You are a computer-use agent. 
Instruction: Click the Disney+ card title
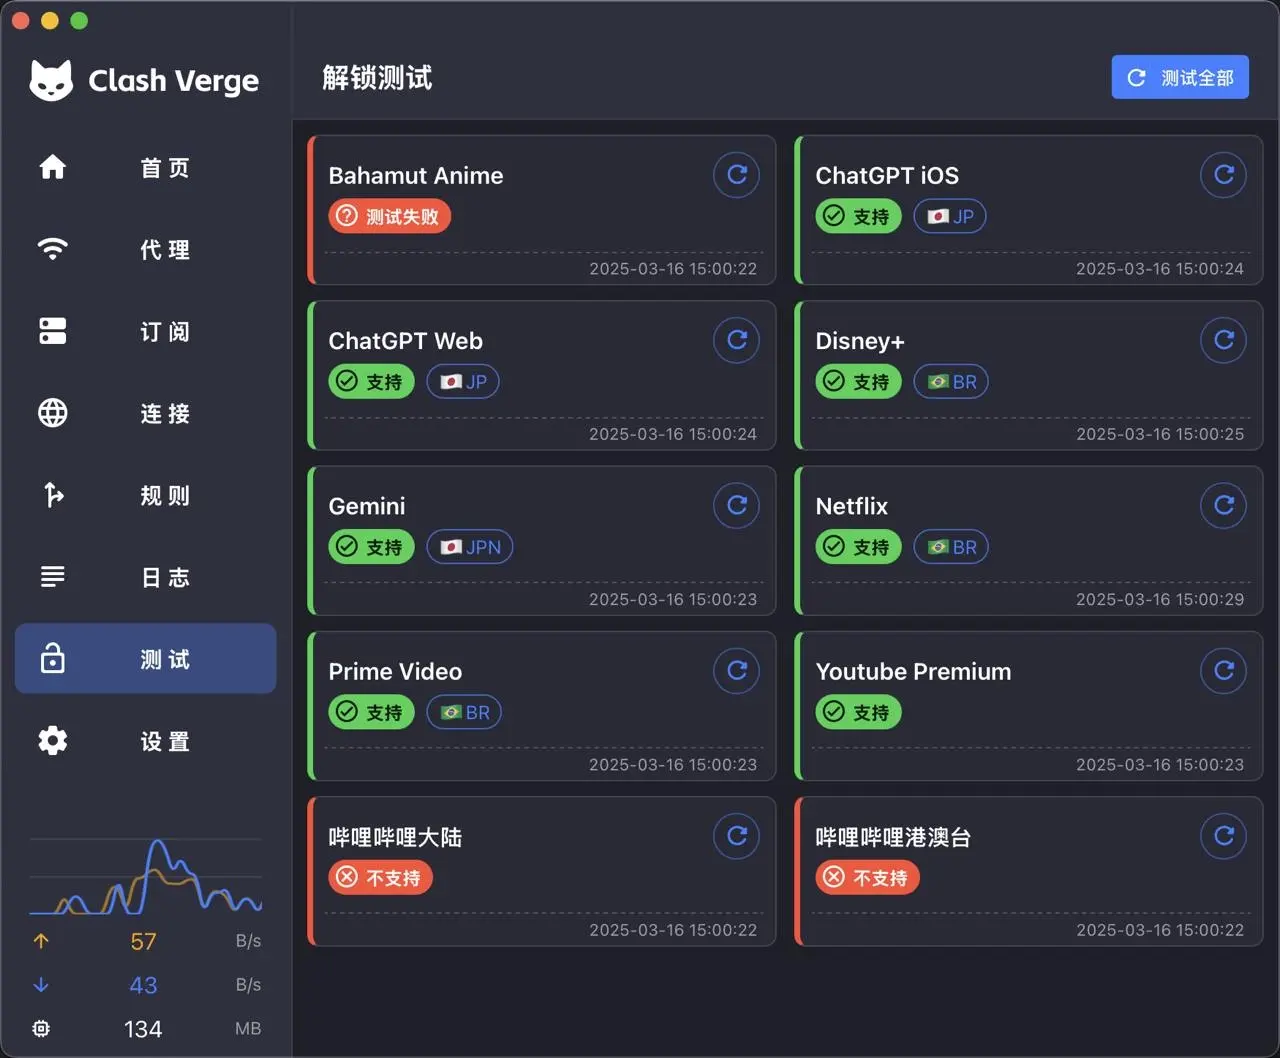tap(860, 341)
